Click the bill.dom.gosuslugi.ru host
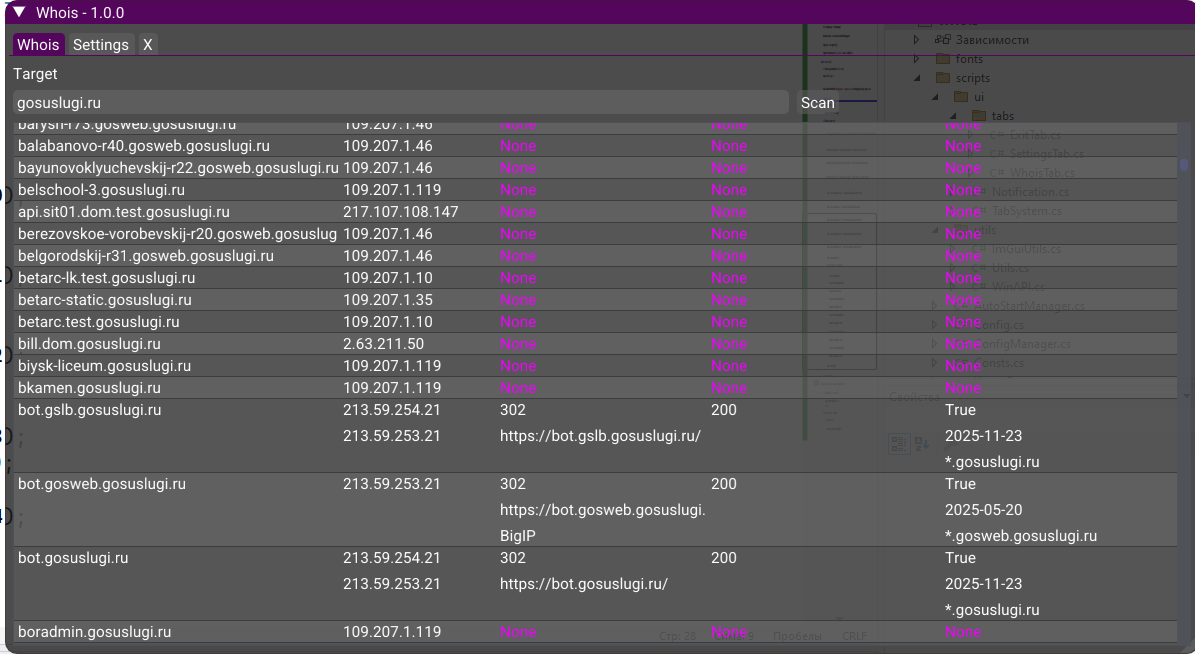 tap(89, 345)
